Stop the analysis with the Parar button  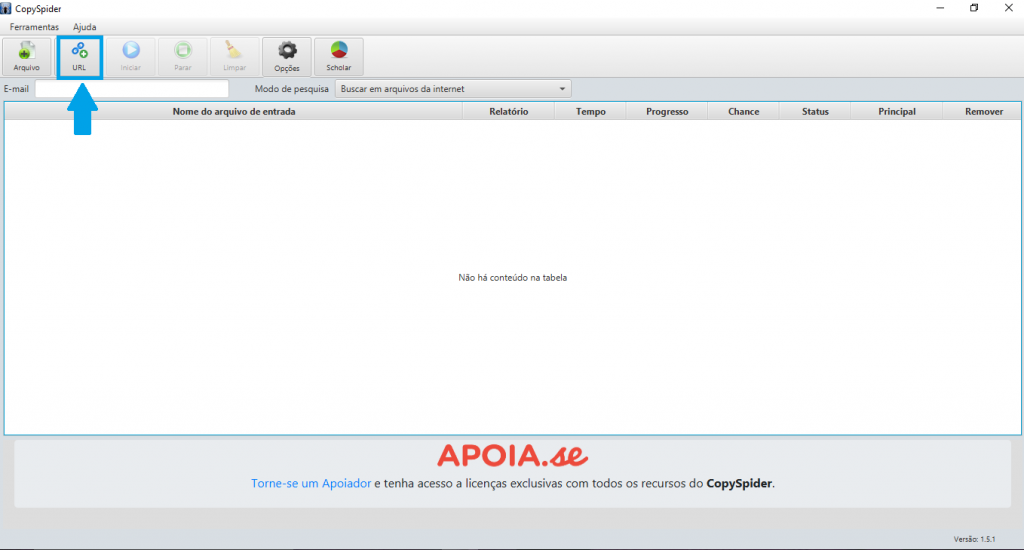tap(183, 57)
